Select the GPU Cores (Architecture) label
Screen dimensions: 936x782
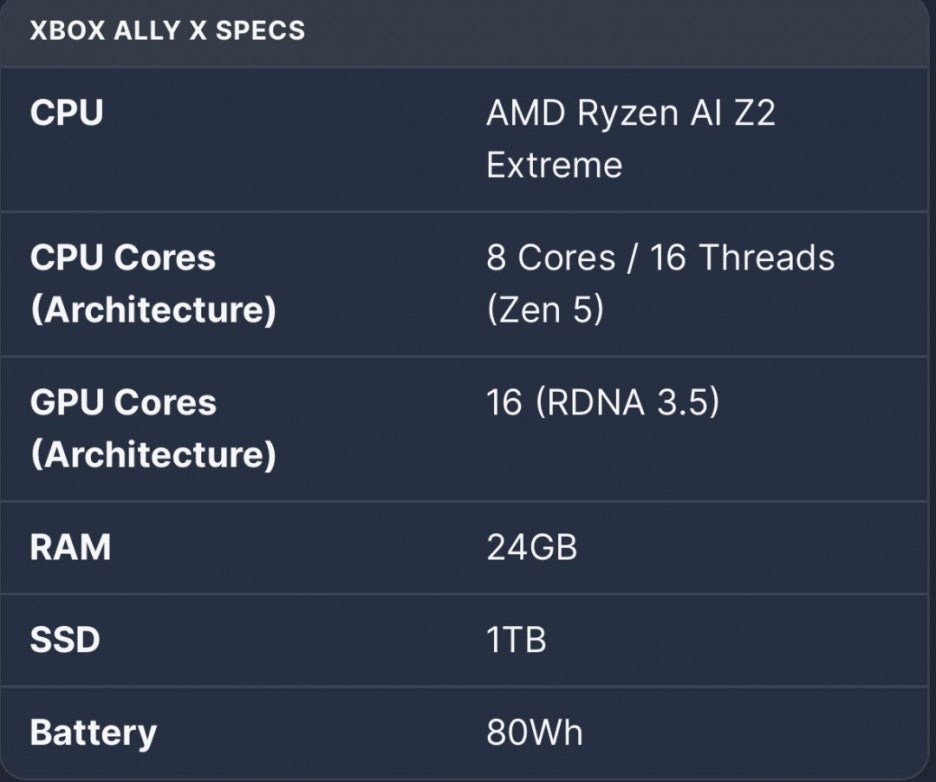(x=153, y=428)
